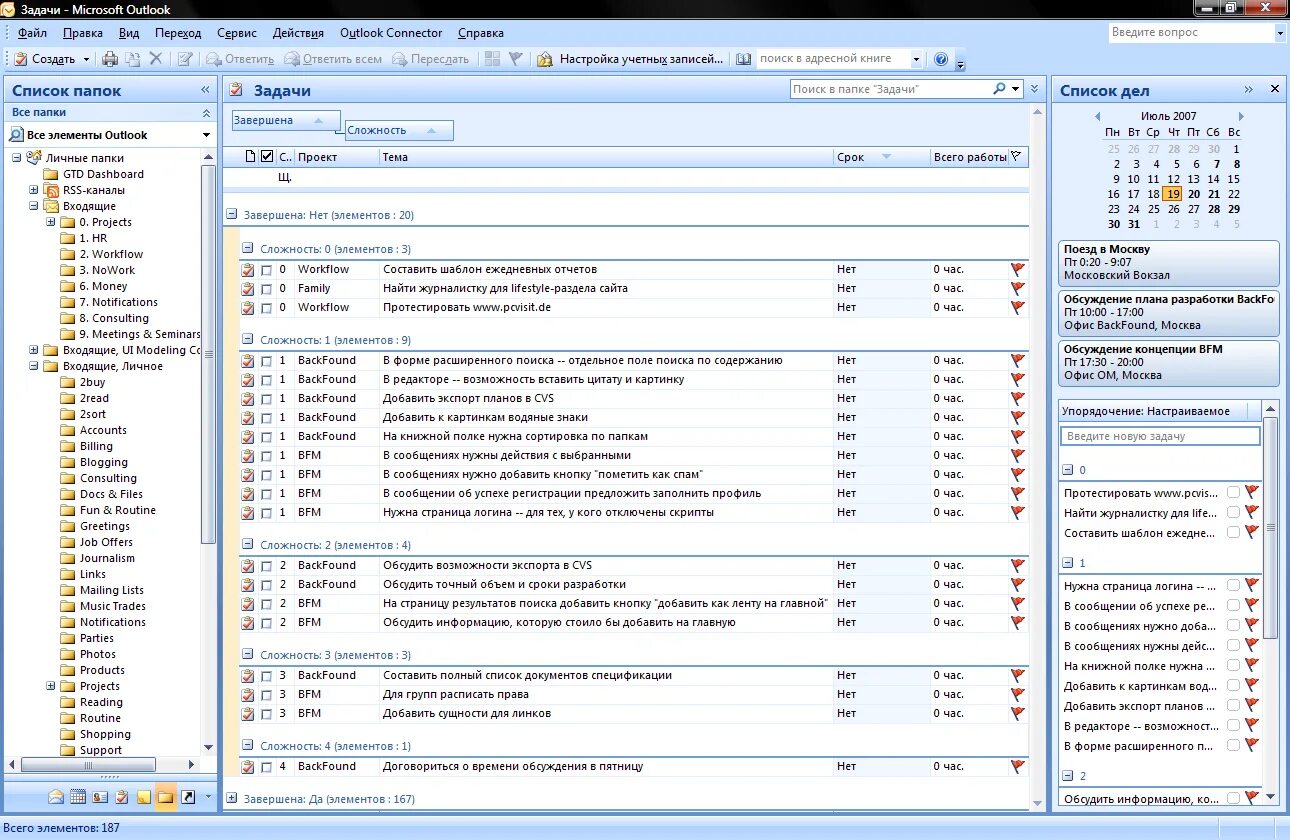The image size is (1290, 840).
Task: Select the 'GTD Dashboard' folder
Action: pyautogui.click(x=103, y=174)
